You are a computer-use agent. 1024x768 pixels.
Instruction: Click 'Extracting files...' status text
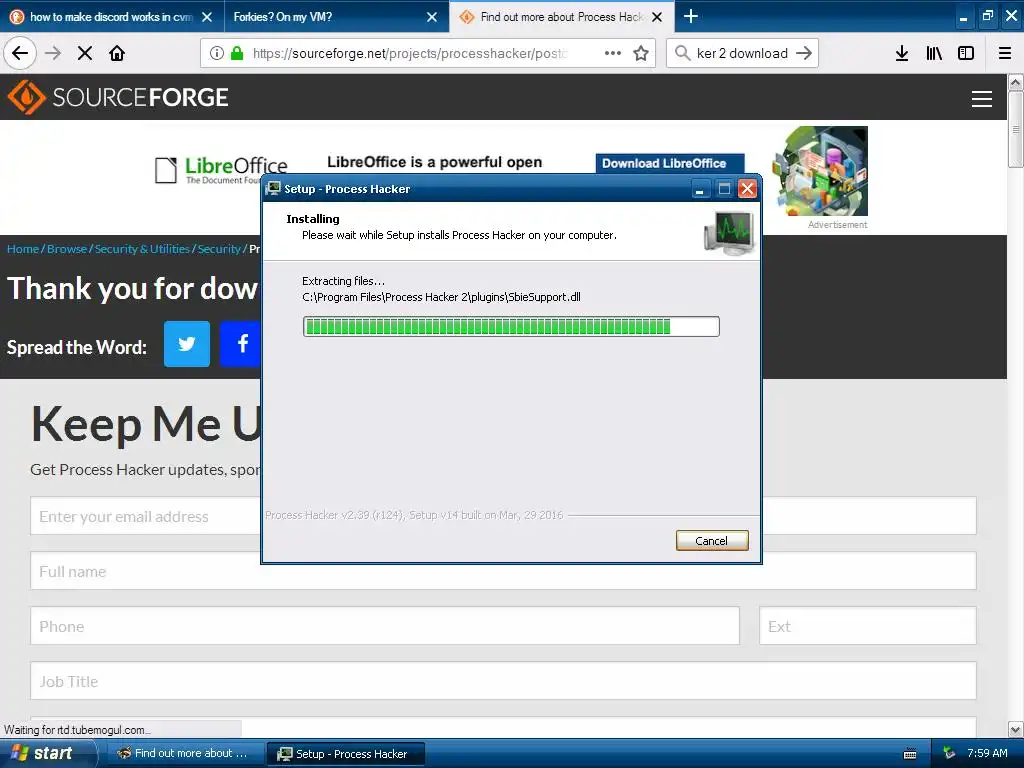point(344,281)
